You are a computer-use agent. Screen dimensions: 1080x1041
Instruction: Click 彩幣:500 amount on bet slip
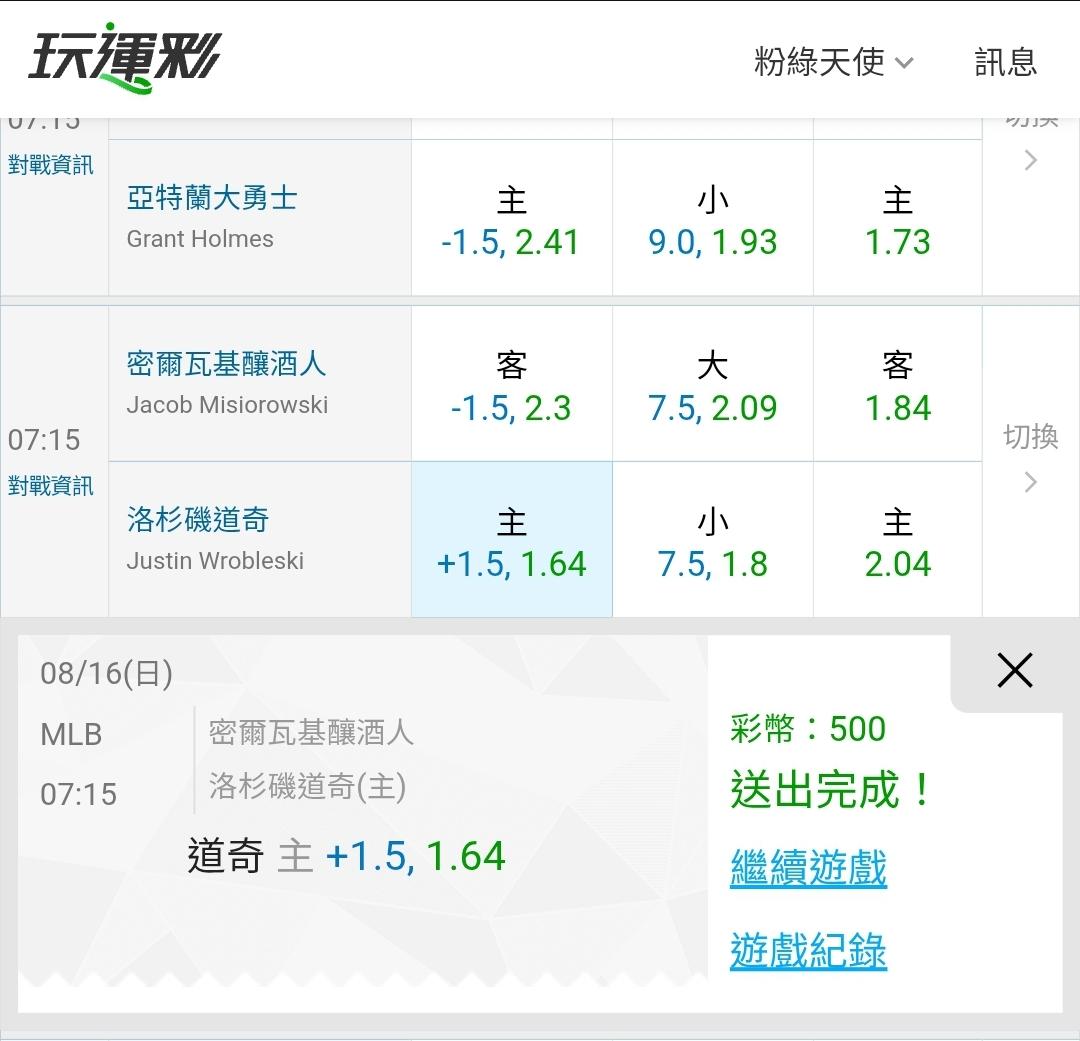click(808, 728)
